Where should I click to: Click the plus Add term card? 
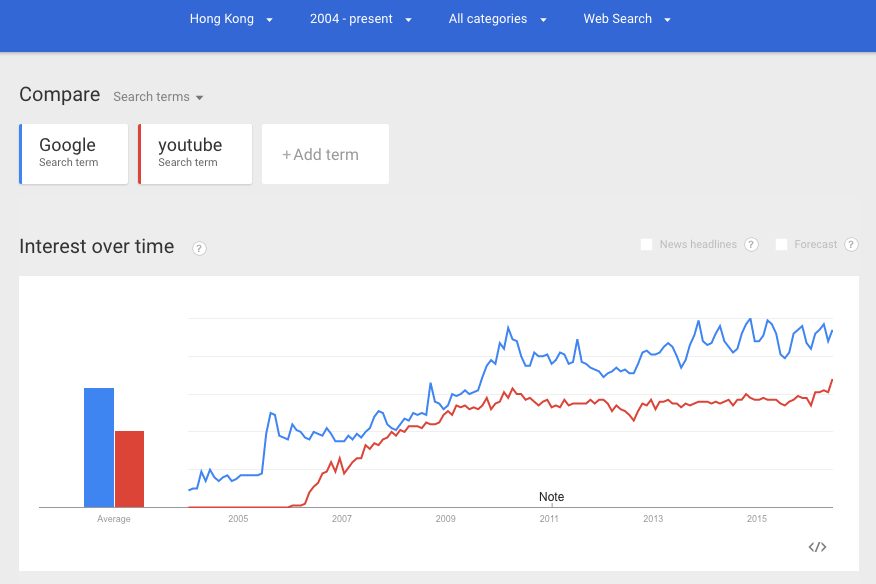[325, 154]
